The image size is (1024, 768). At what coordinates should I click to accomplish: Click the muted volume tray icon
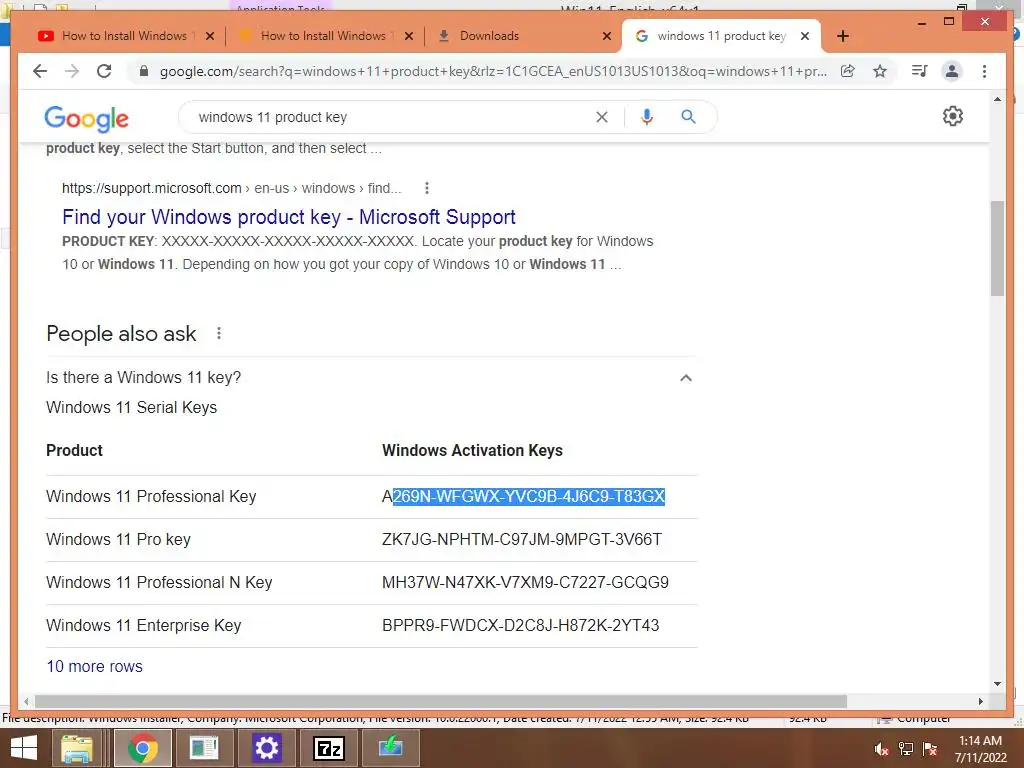coord(882,749)
